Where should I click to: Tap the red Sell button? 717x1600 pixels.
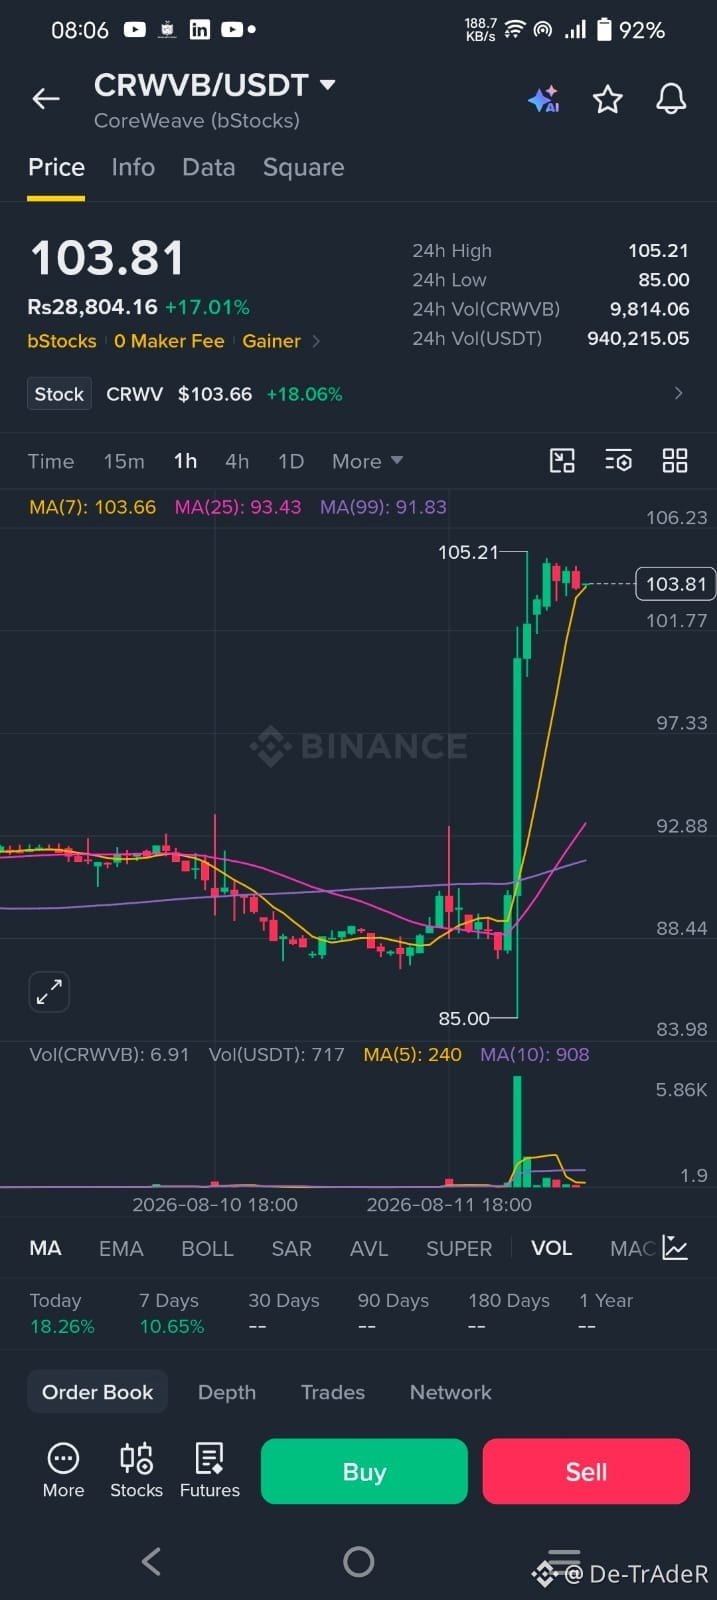(586, 1471)
